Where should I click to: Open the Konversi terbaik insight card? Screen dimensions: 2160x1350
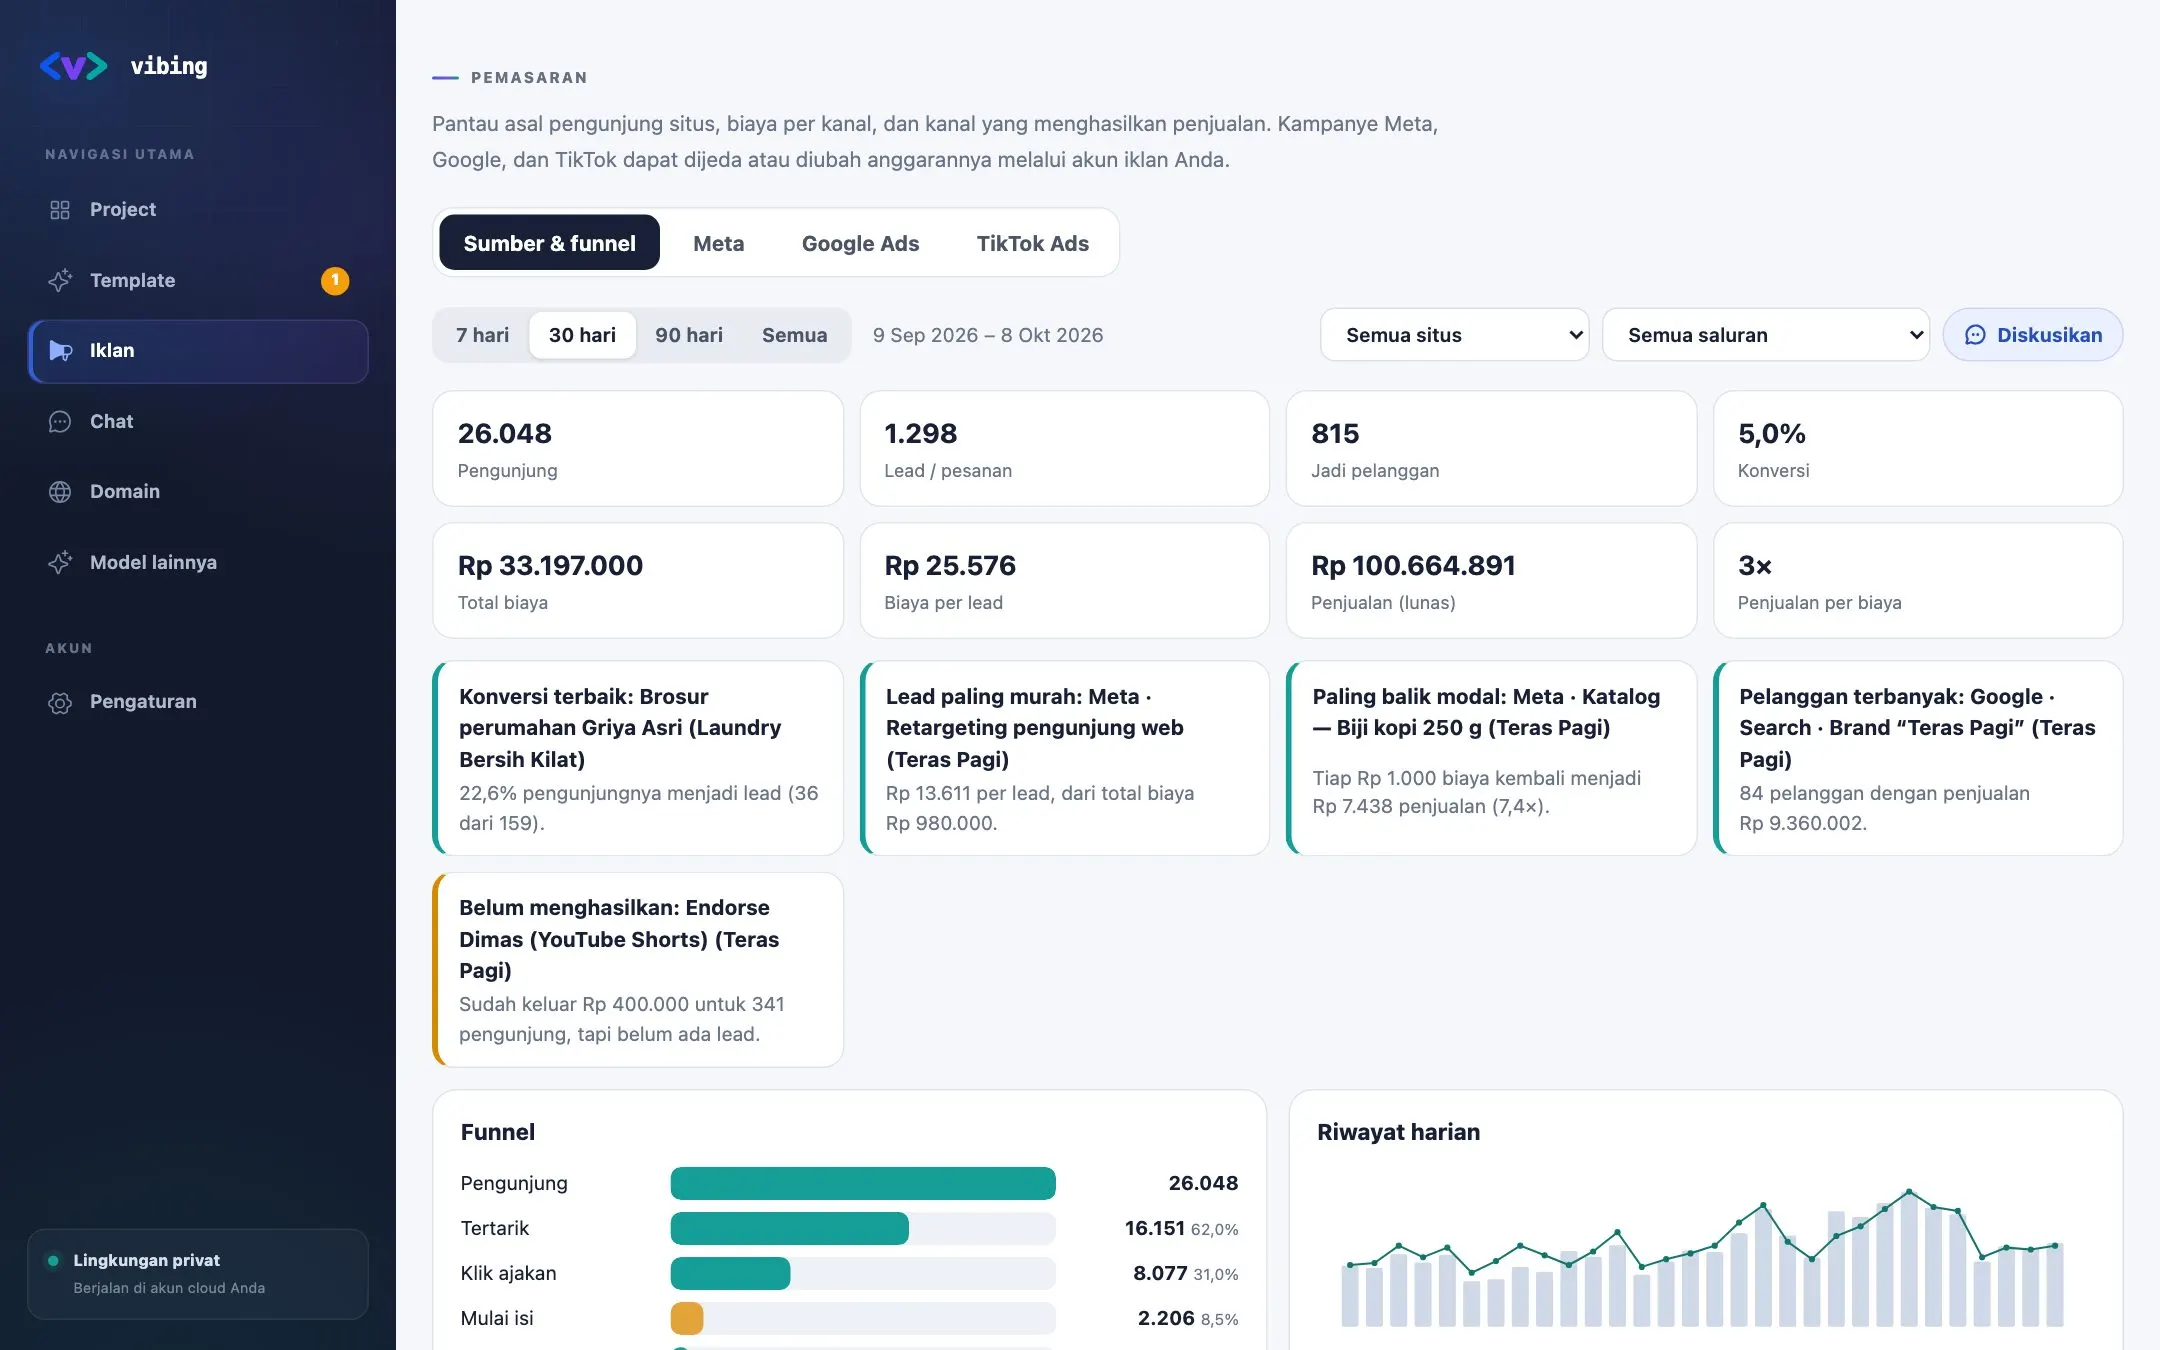click(638, 758)
